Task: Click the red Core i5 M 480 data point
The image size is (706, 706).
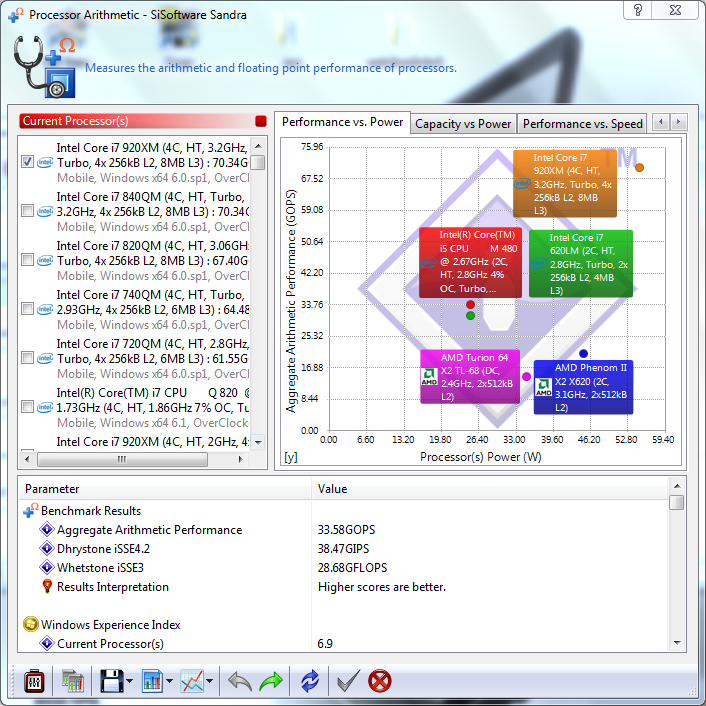Action: [471, 304]
